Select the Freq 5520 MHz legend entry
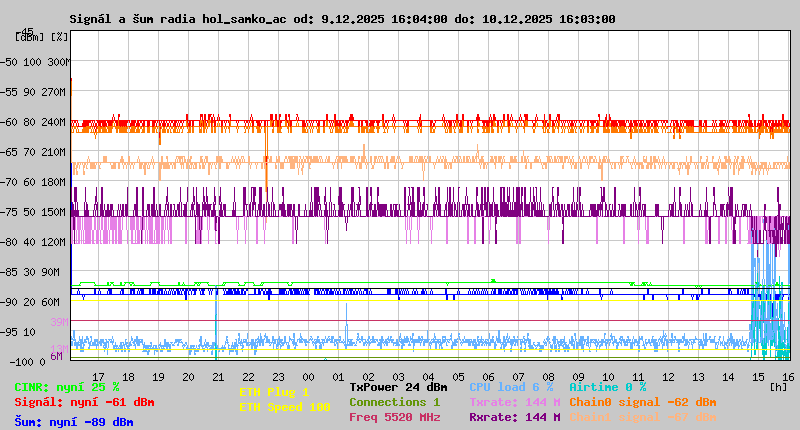Image resolution: width=800 pixels, height=430 pixels. [x=394, y=417]
